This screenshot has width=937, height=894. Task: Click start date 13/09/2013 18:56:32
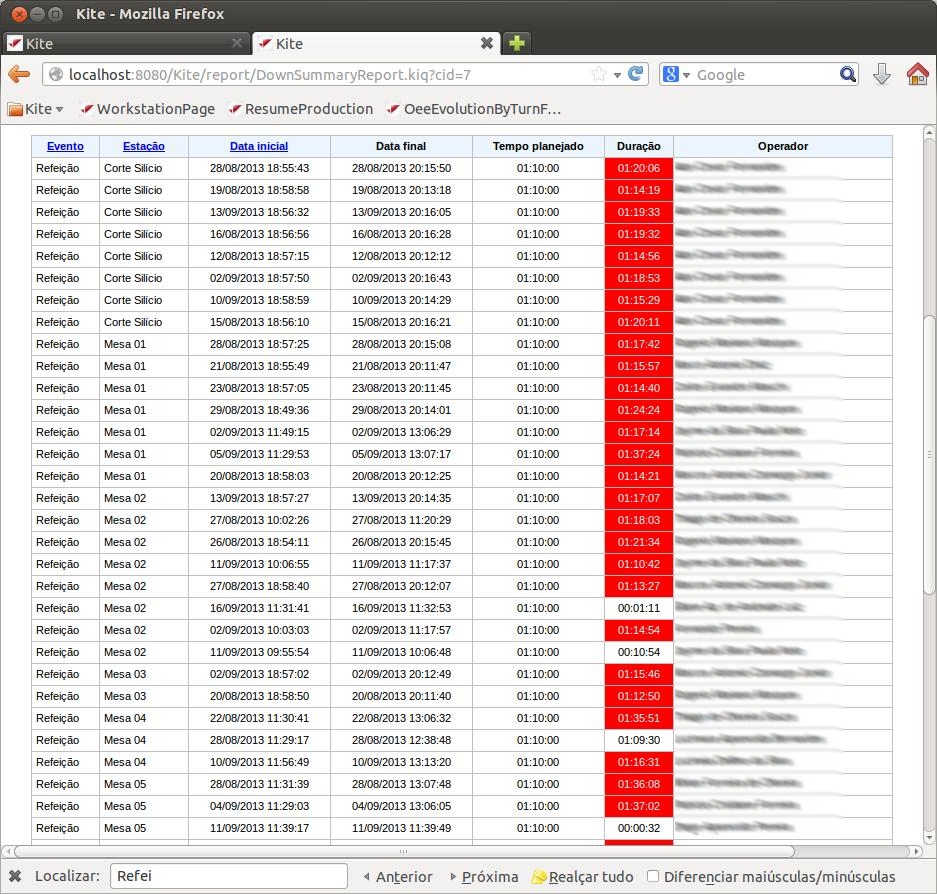[x=259, y=213]
